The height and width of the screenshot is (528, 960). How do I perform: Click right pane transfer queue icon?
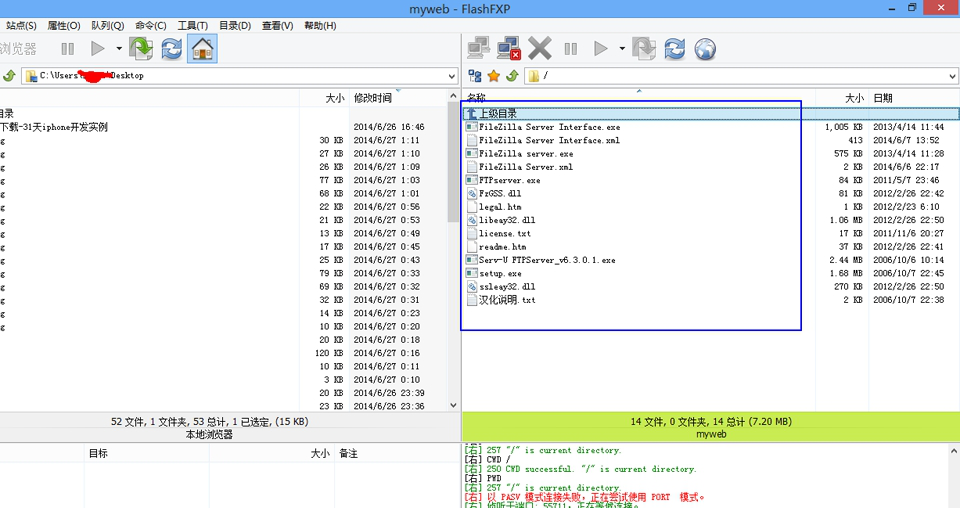click(644, 48)
